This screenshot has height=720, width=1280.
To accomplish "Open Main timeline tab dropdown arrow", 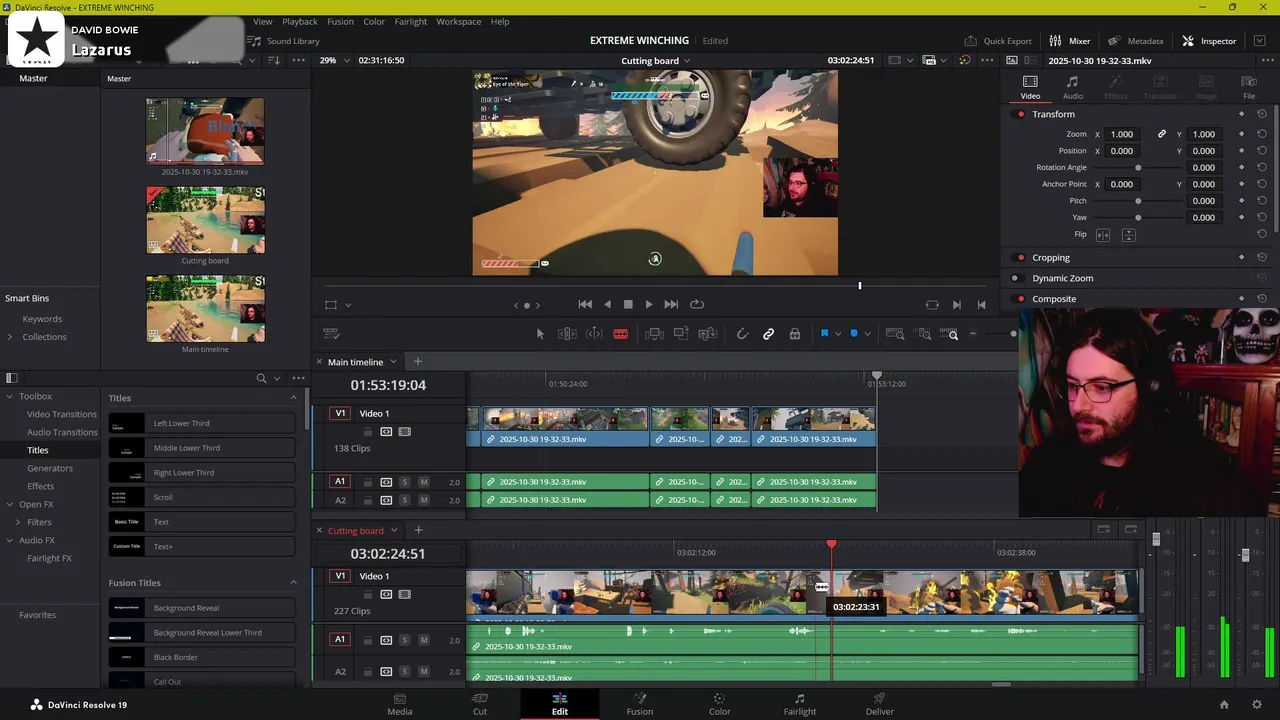I will pyautogui.click(x=393, y=362).
